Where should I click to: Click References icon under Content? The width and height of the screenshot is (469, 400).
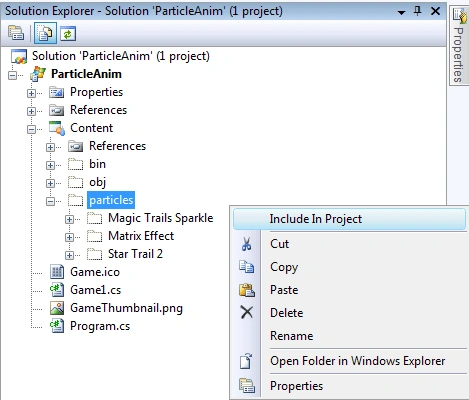click(x=76, y=146)
